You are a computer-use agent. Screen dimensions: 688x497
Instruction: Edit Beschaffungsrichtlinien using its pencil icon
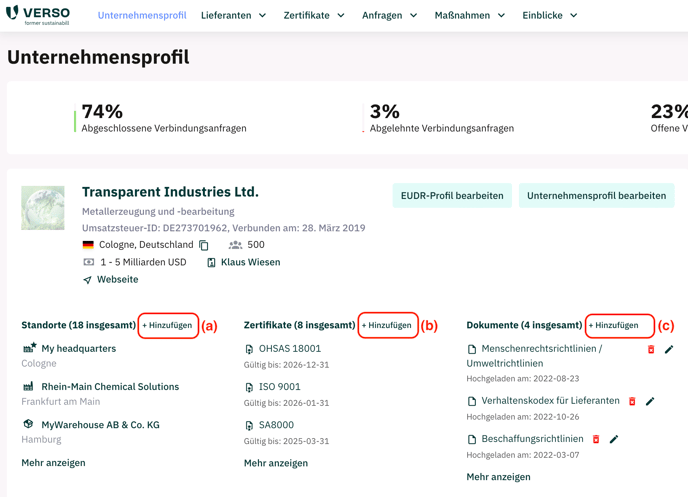tap(614, 439)
